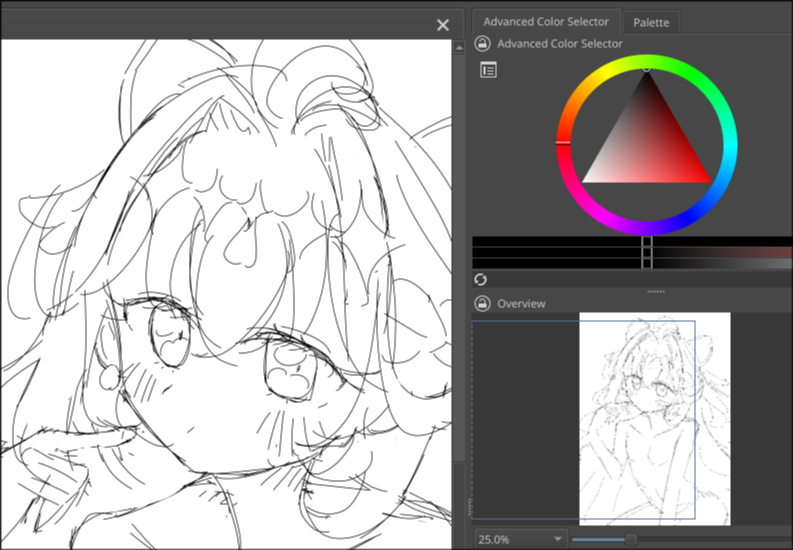Click the color history shade strip
Viewport: 793px width, 550px height.
tap(632, 253)
